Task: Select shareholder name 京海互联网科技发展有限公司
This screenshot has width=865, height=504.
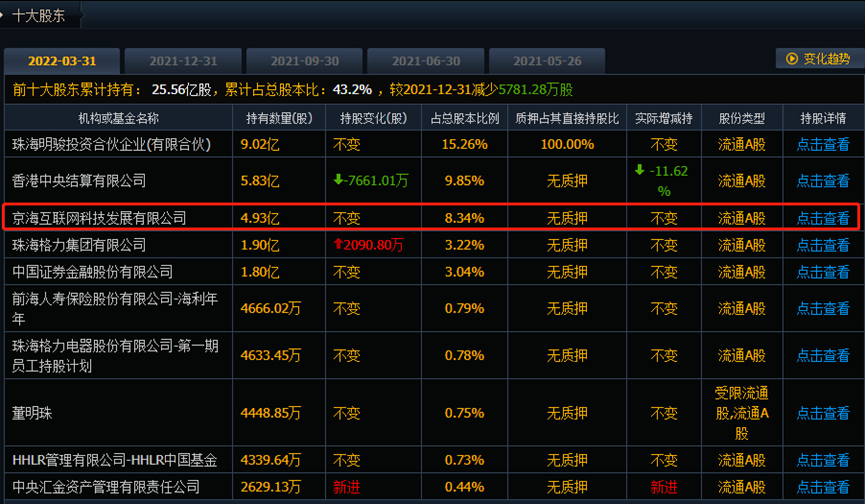Action: point(99,218)
